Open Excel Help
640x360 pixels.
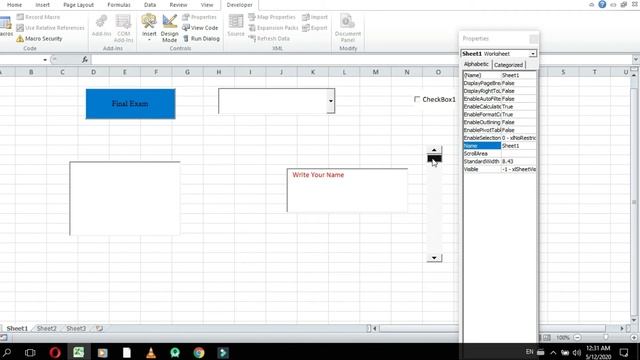(602, 4)
